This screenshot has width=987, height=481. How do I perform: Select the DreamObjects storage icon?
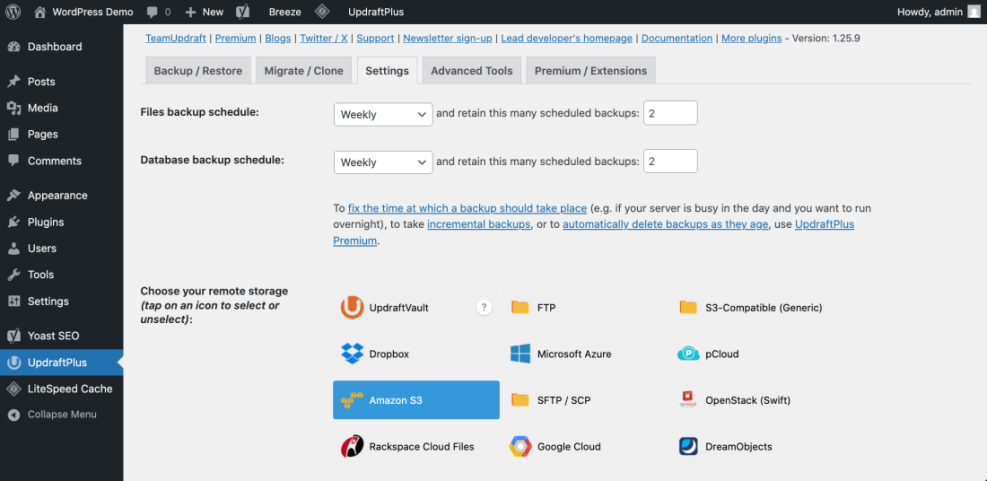tap(688, 446)
